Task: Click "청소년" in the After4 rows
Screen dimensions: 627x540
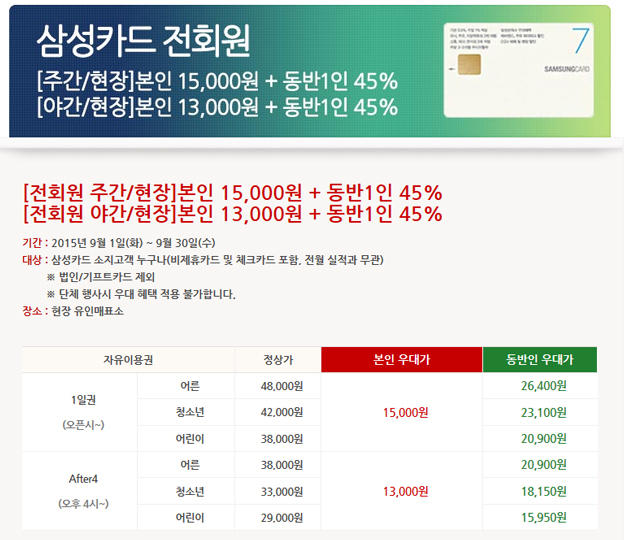Action: [190, 491]
